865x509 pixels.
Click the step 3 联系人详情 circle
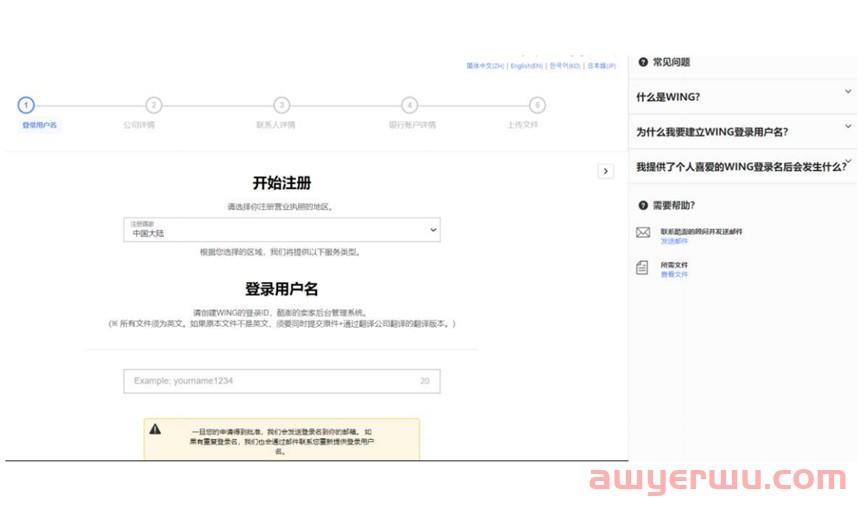click(x=282, y=105)
